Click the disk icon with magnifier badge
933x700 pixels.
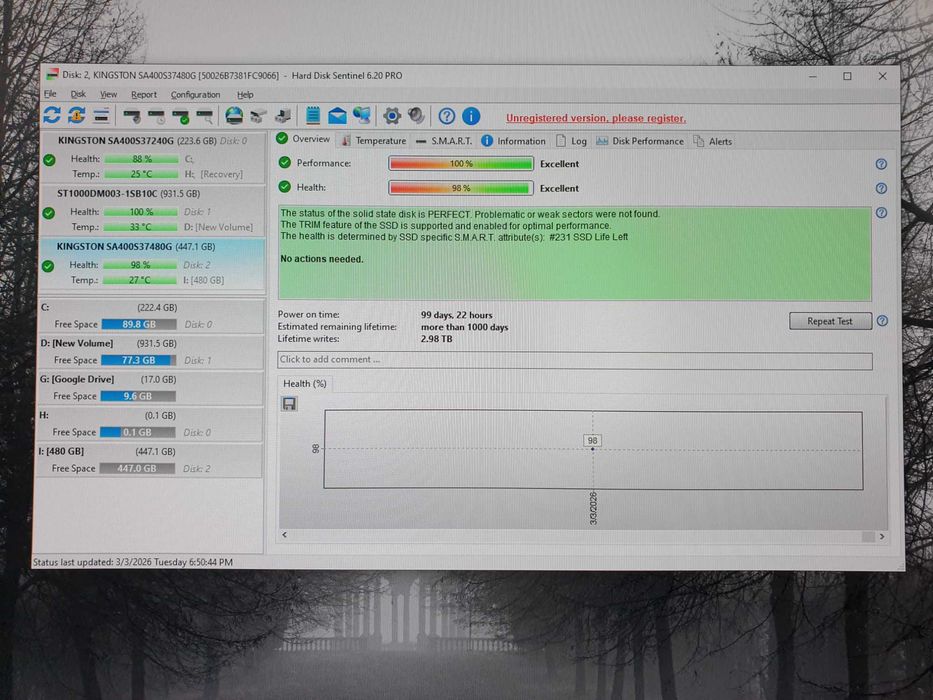[x=205, y=116]
